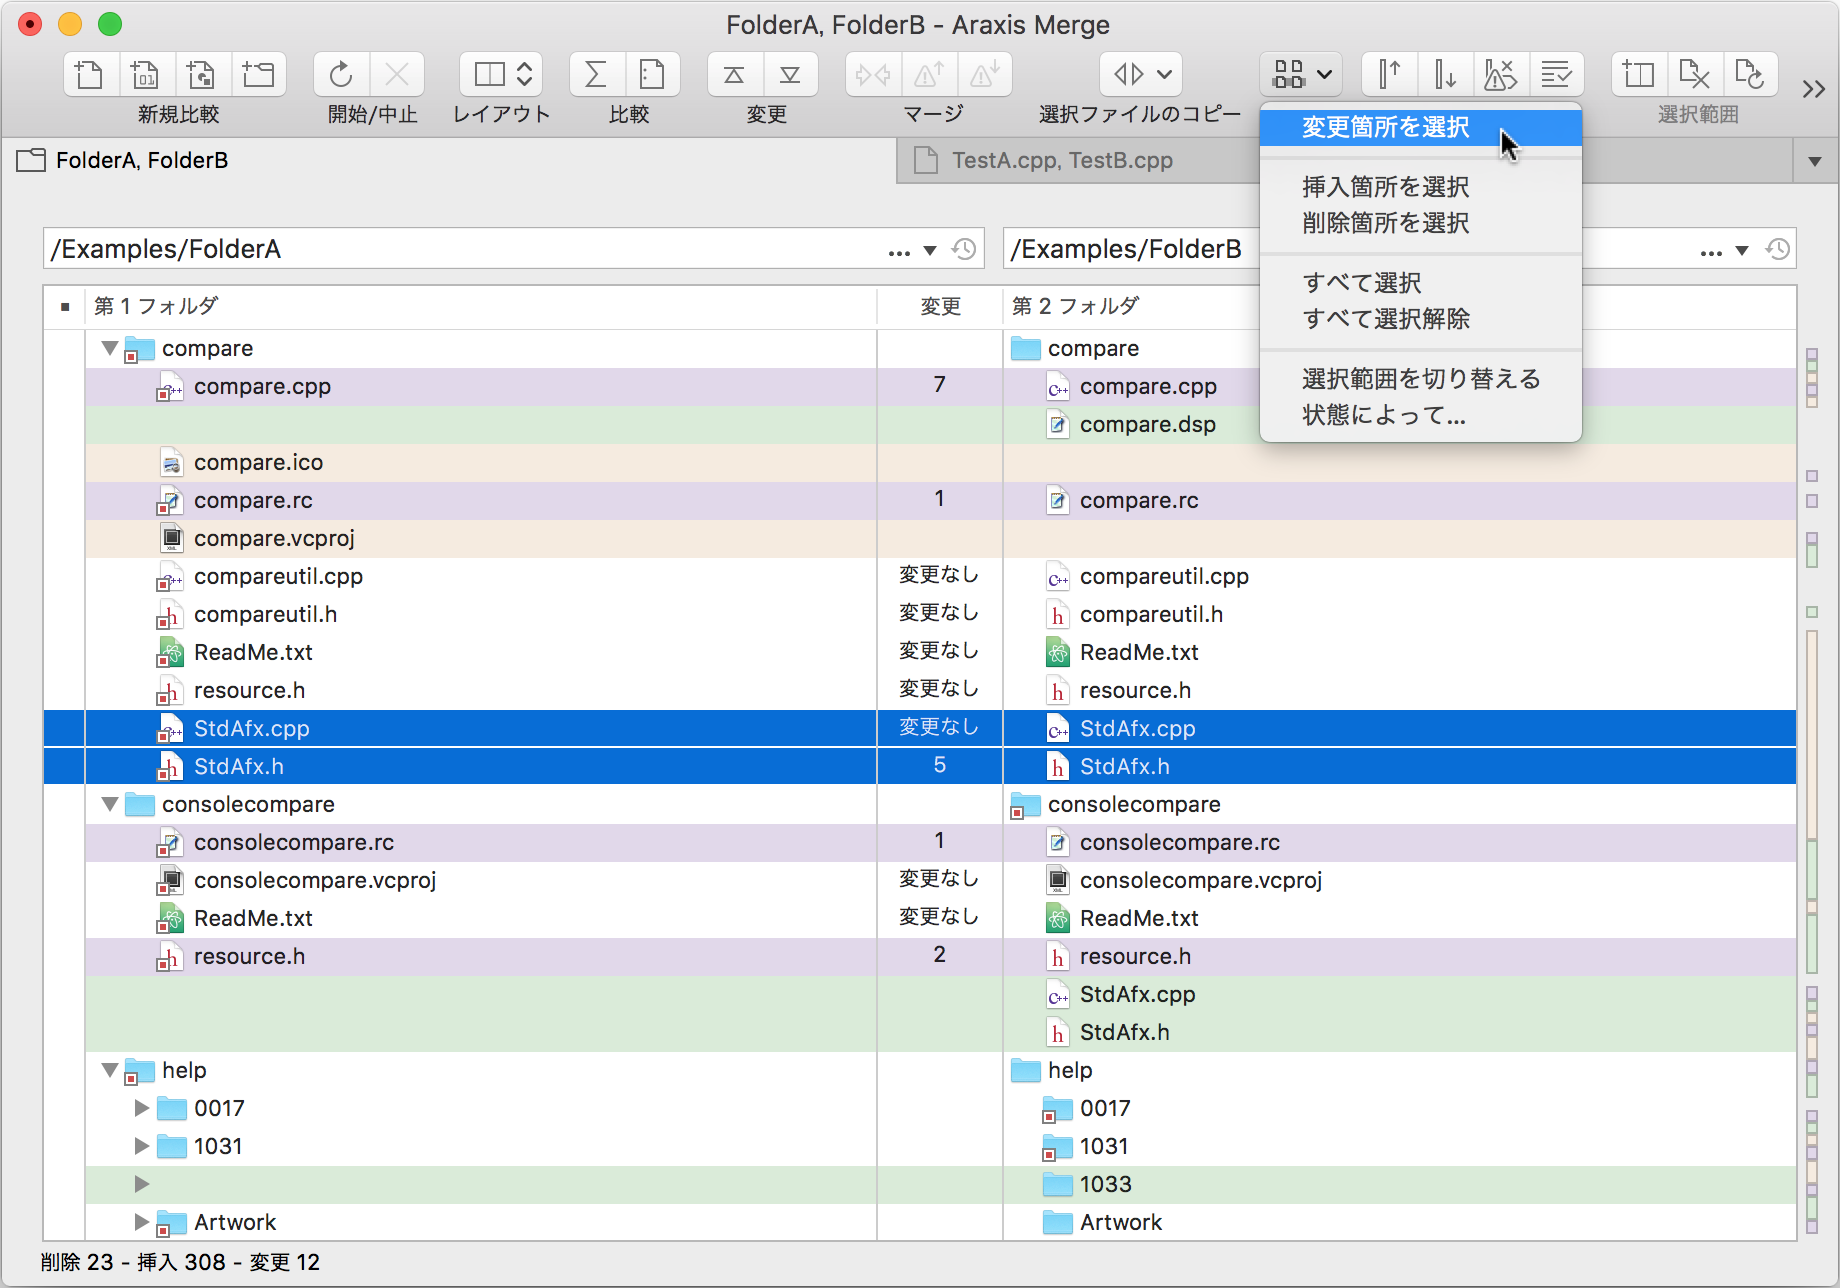Switch to the TestA.cpp, TestB.cpp tab

(x=1062, y=161)
